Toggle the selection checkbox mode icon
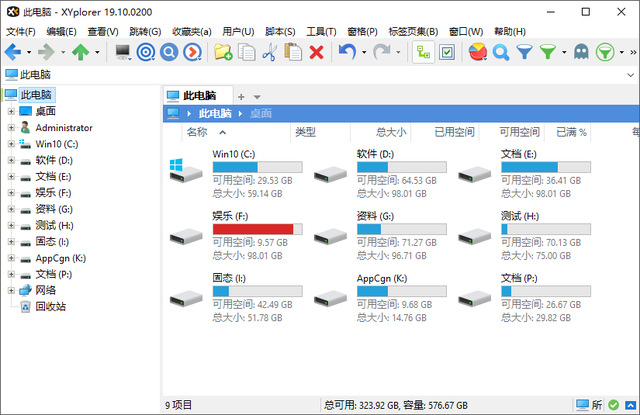640x415 pixels. [447, 52]
